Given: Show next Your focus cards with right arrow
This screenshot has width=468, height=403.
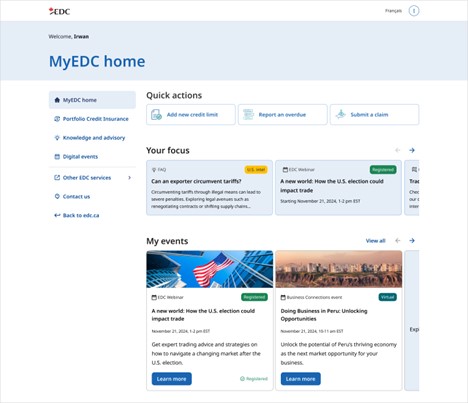Looking at the screenshot, I should pos(412,150).
